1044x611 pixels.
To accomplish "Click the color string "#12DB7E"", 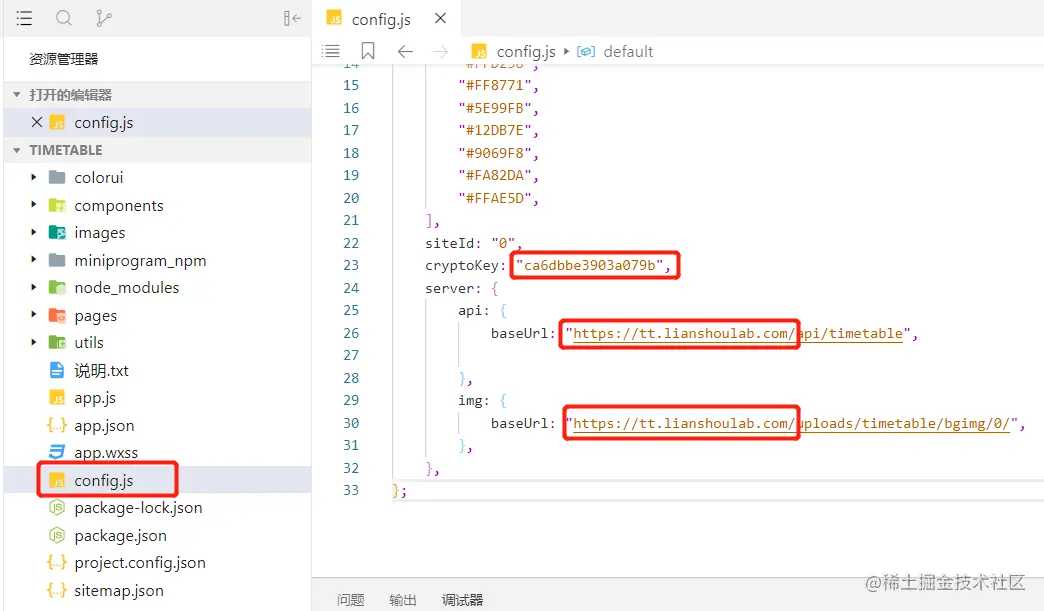I will click(x=495, y=130).
